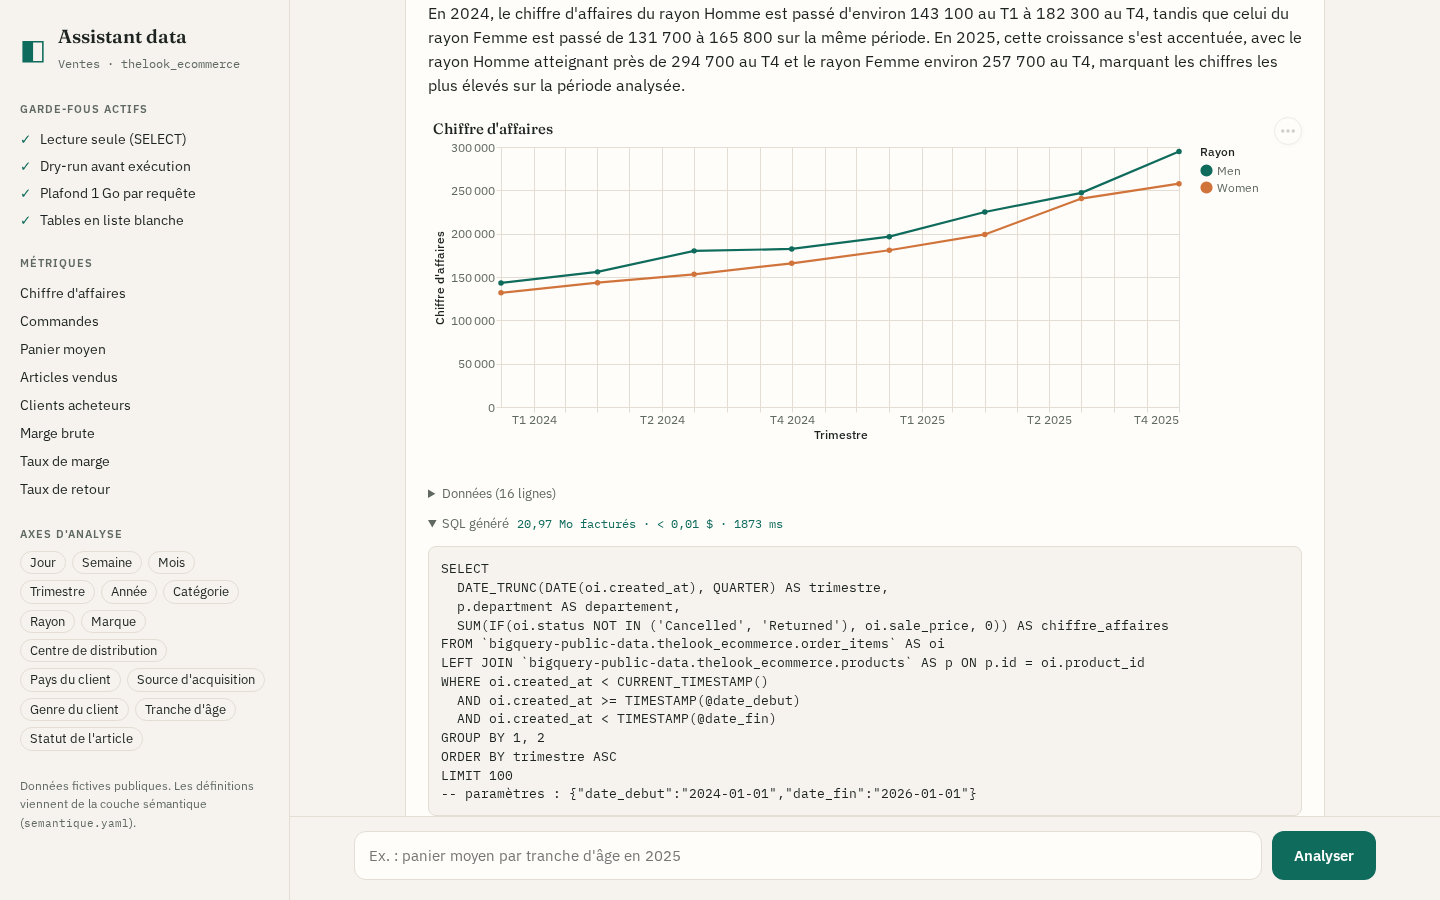Expand the Données (16 lignes) section
Screen dimensions: 1440x900
pyautogui.click(x=492, y=494)
